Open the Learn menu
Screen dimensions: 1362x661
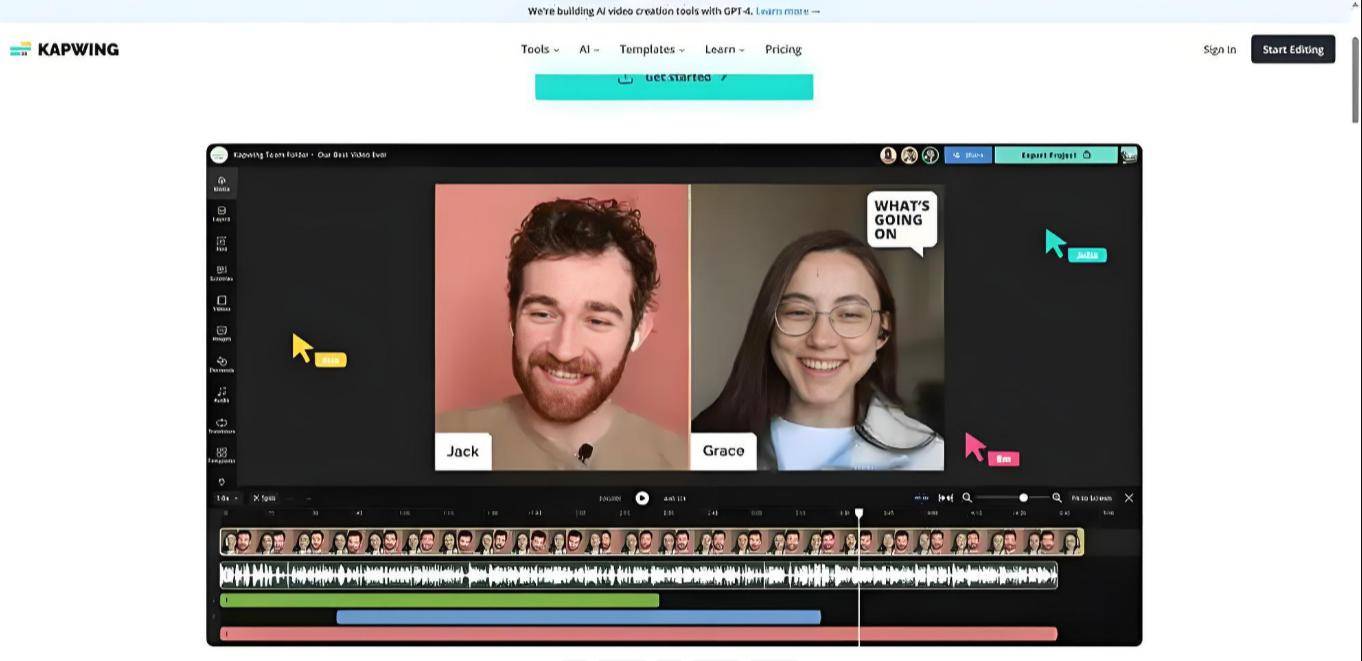tap(724, 49)
